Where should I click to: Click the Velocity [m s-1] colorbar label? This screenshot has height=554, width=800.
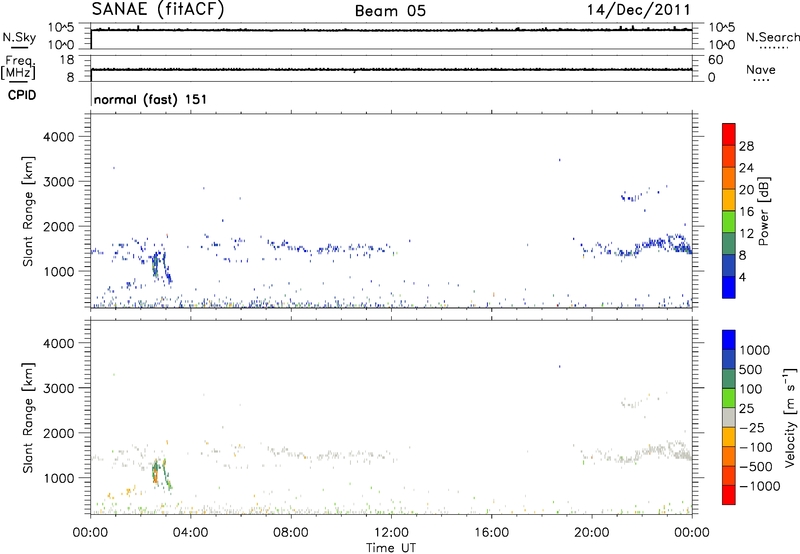click(790, 417)
